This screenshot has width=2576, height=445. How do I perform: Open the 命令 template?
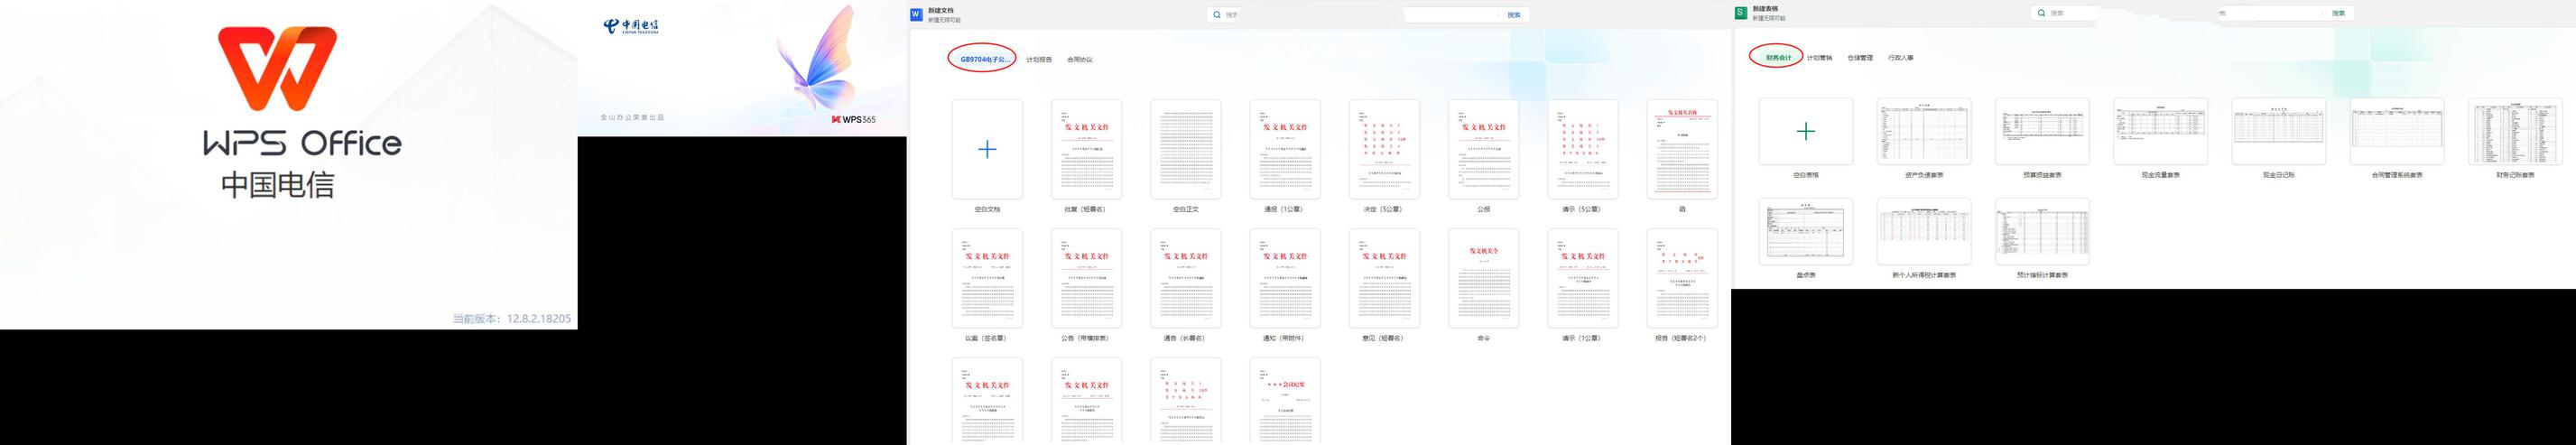[1483, 278]
